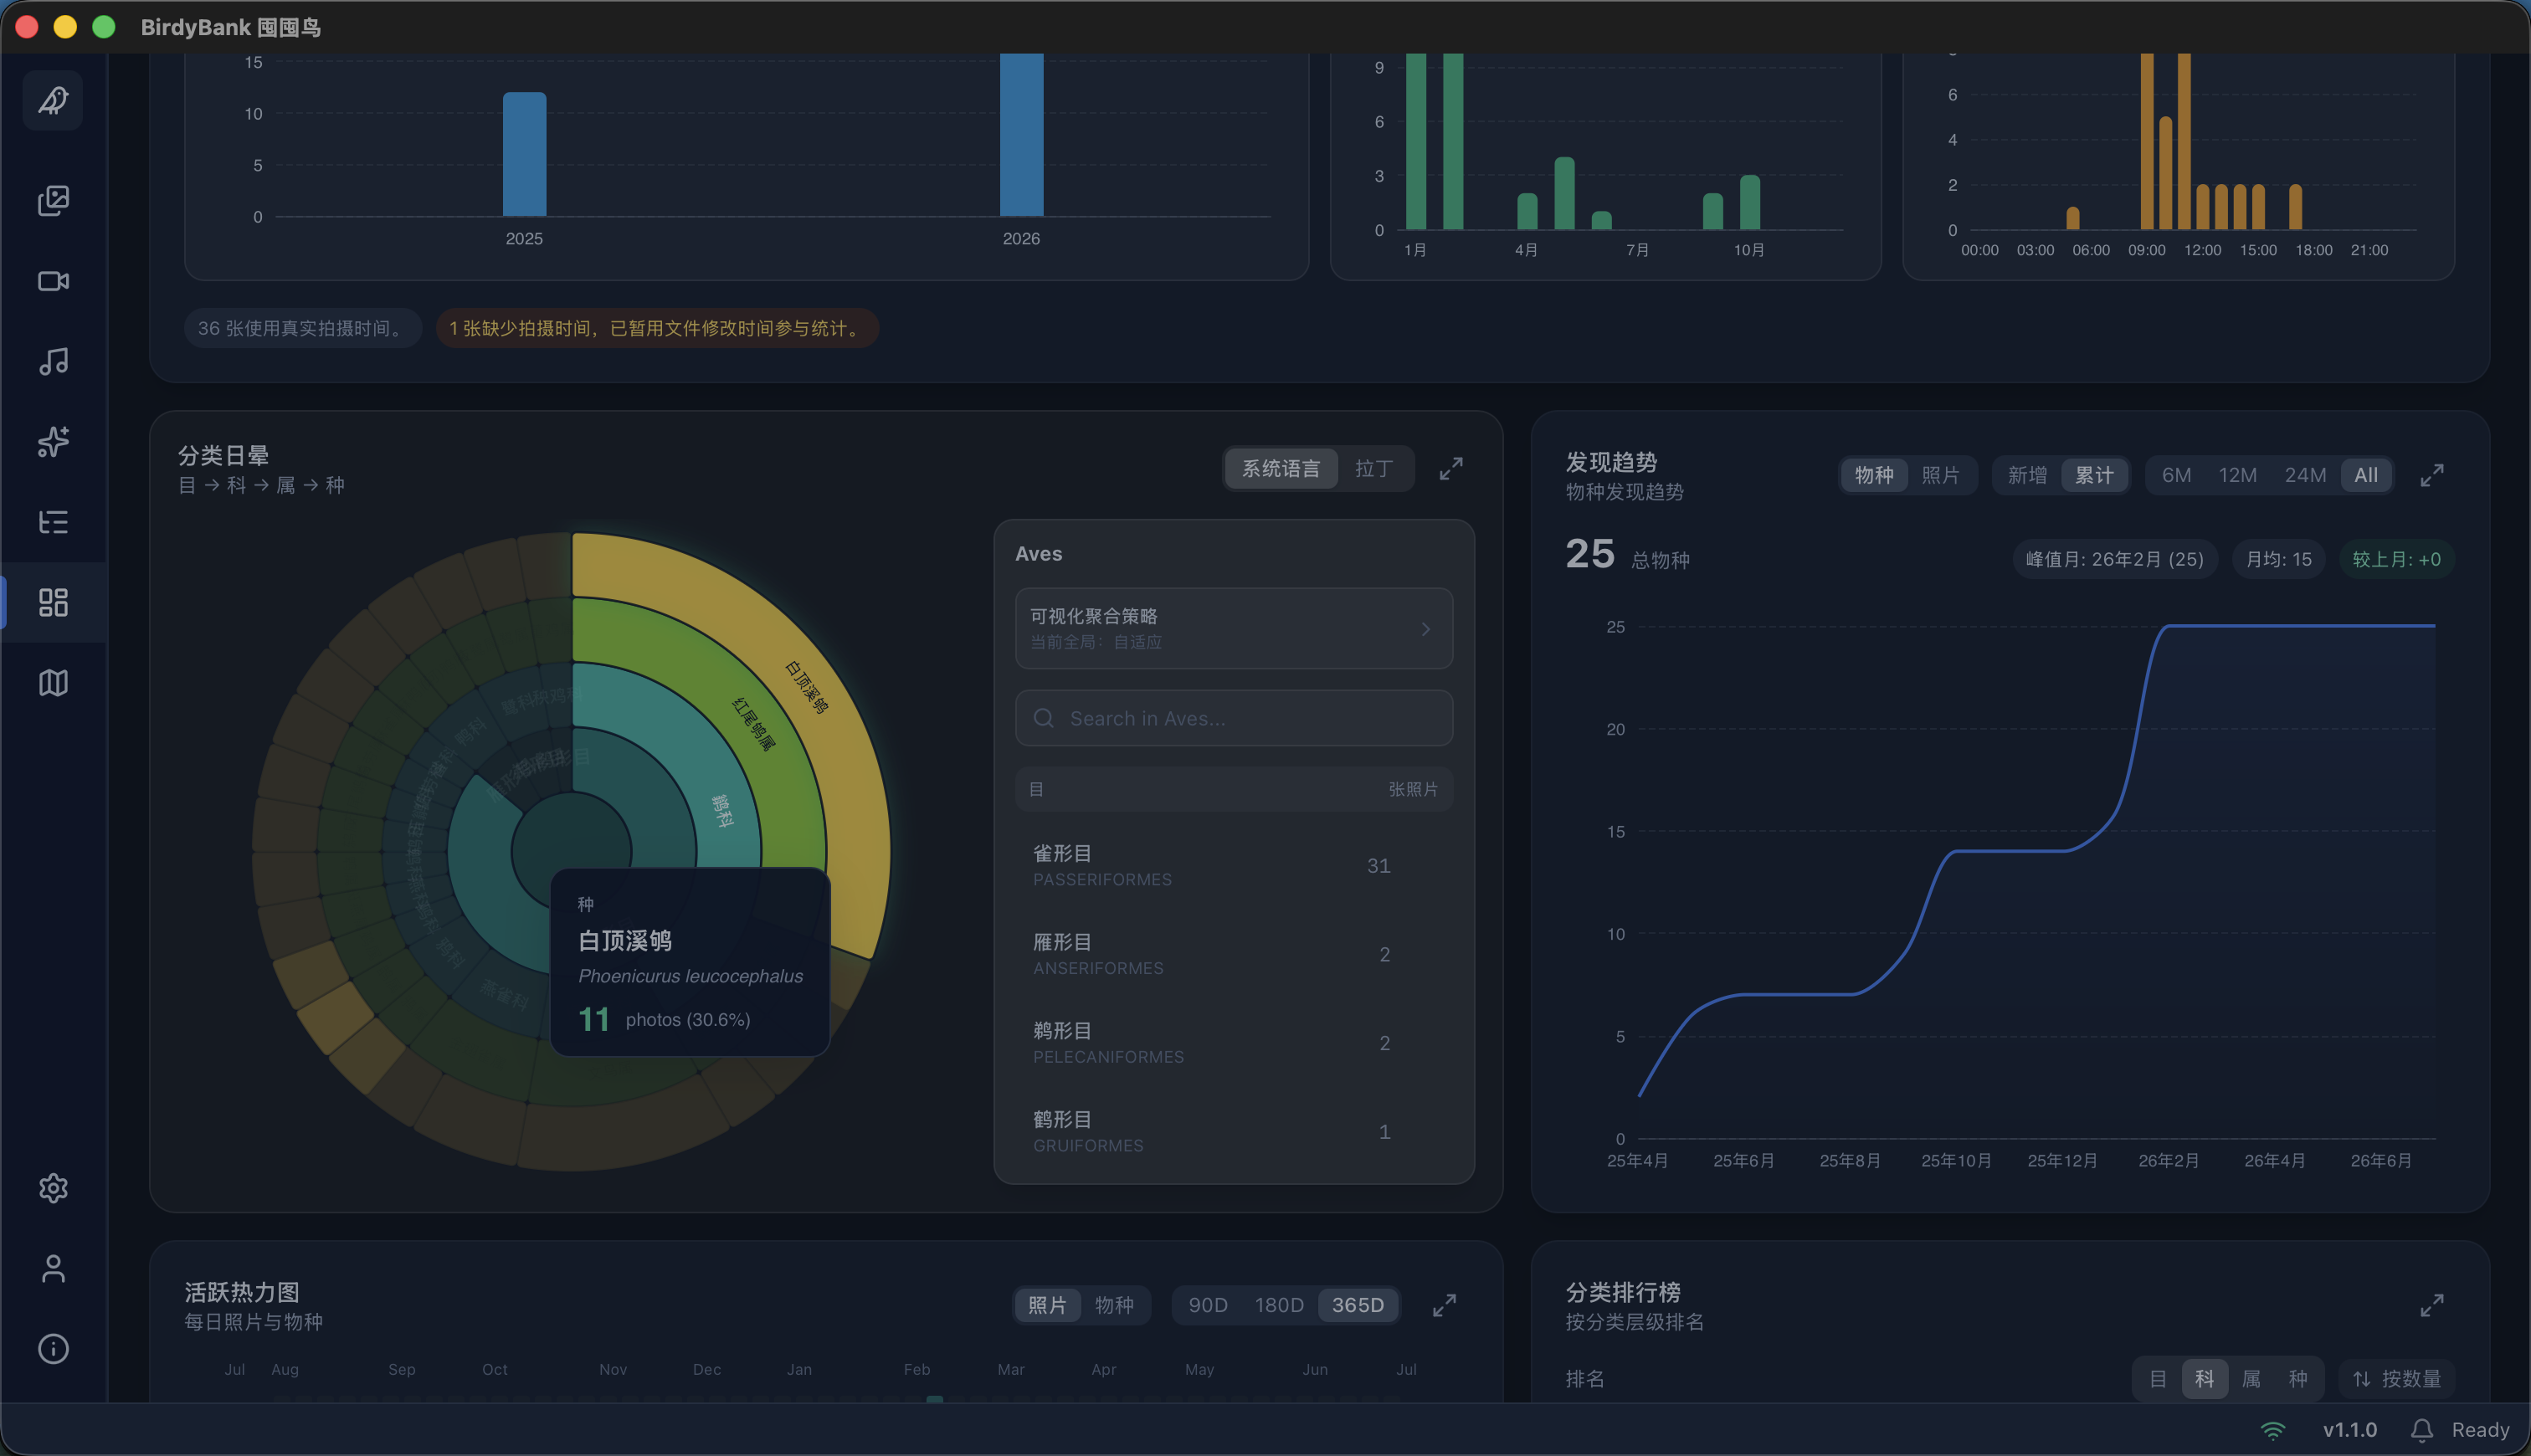Select the dashboard grid sidebar icon
2531x1456 pixels.
(53, 602)
